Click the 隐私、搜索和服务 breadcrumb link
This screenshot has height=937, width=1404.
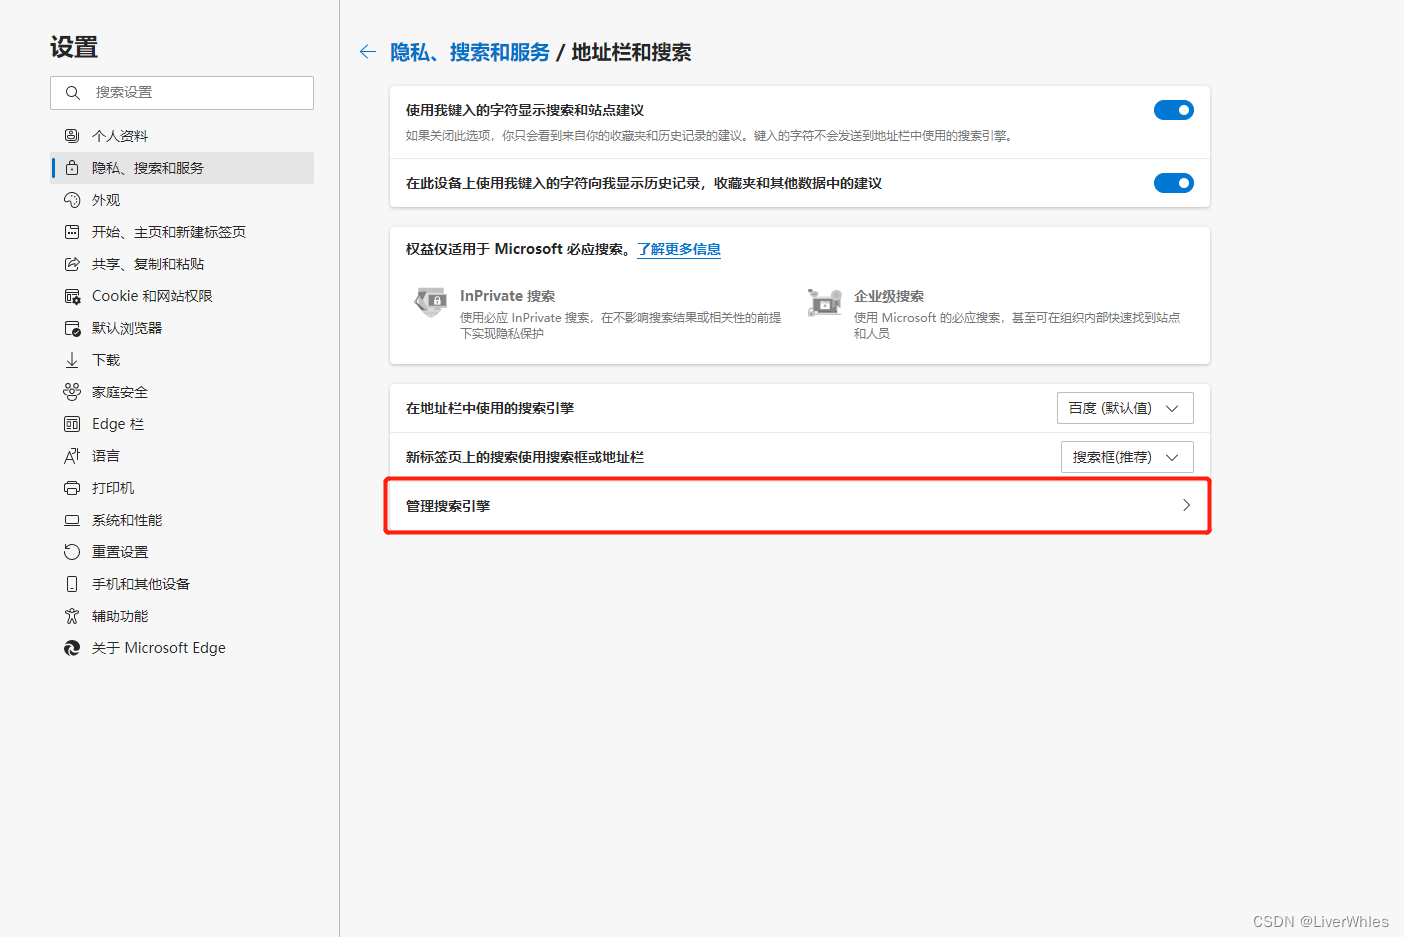pyautogui.click(x=470, y=52)
